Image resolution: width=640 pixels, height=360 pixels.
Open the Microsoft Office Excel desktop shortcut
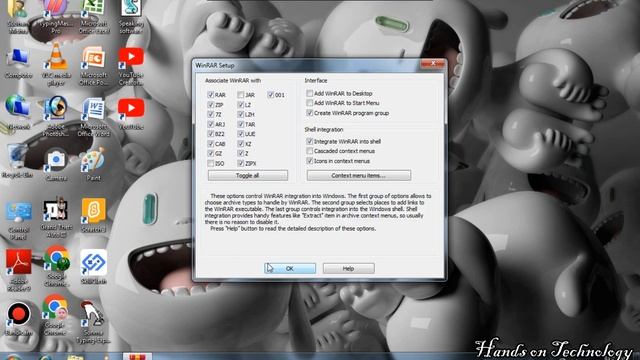point(93,16)
